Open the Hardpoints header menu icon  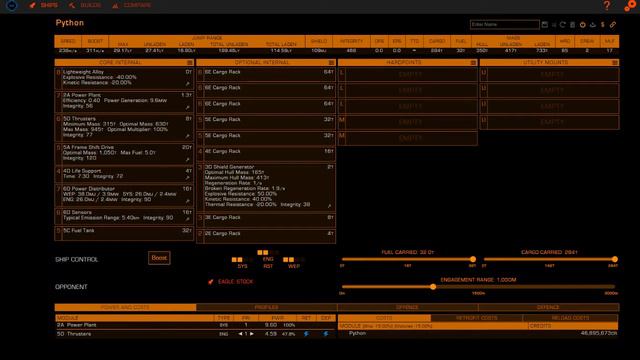pos(473,62)
